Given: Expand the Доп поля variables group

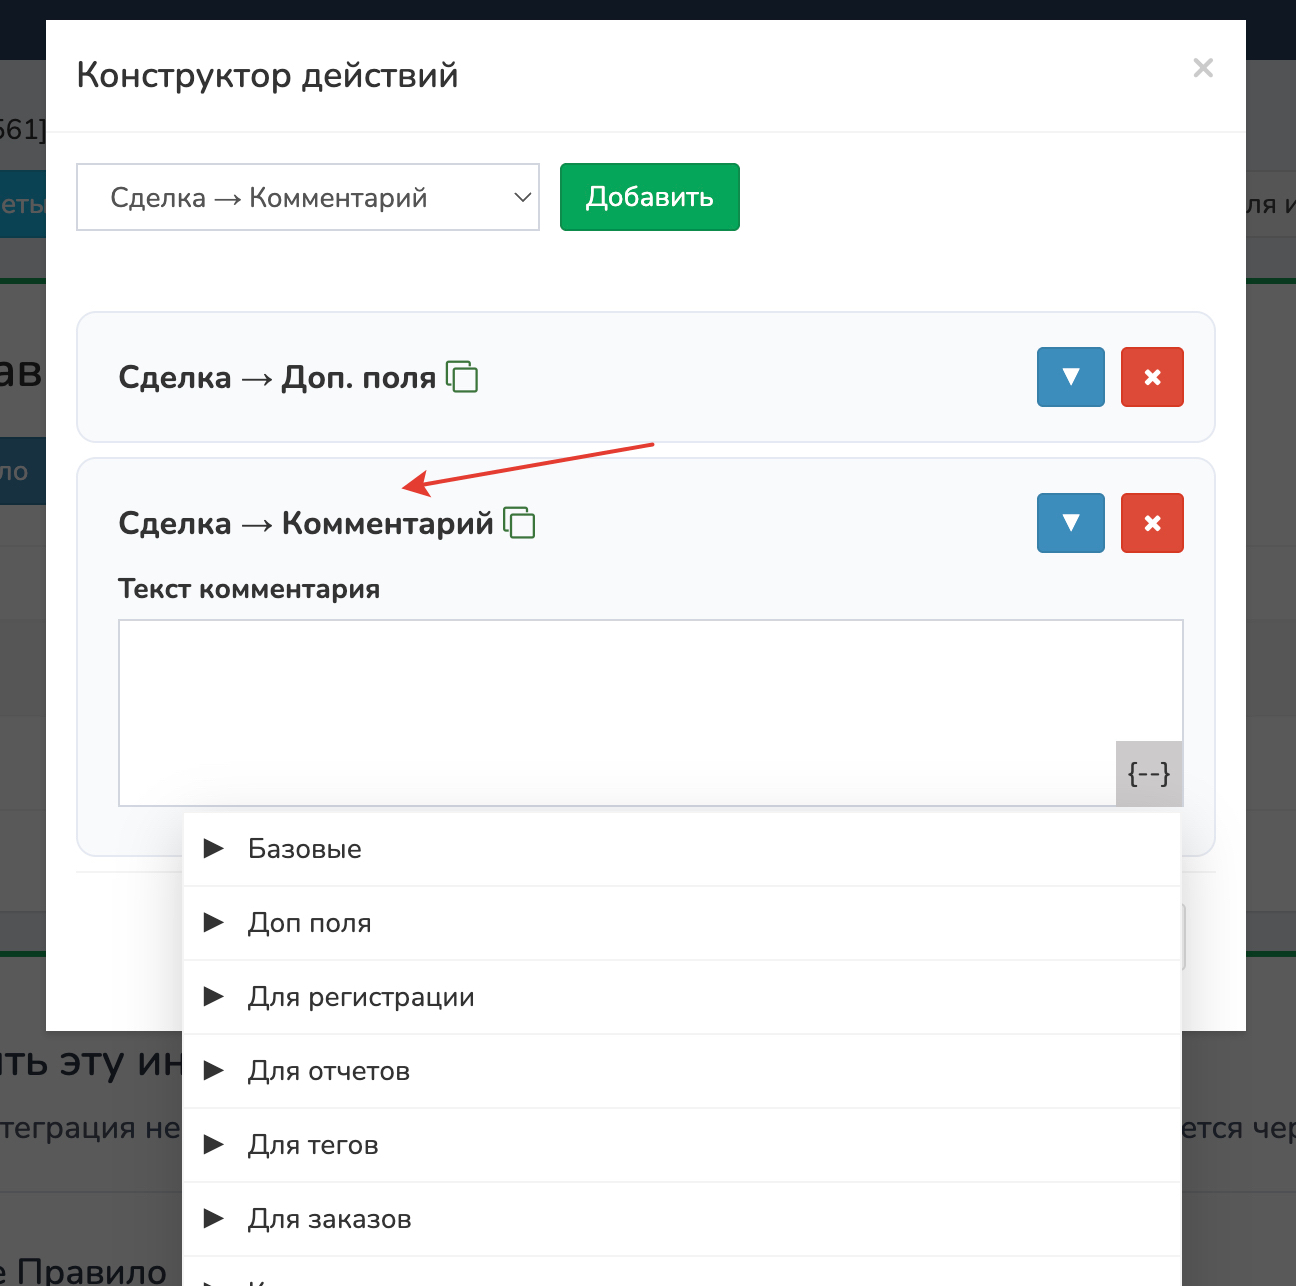Looking at the screenshot, I should click(x=309, y=923).
